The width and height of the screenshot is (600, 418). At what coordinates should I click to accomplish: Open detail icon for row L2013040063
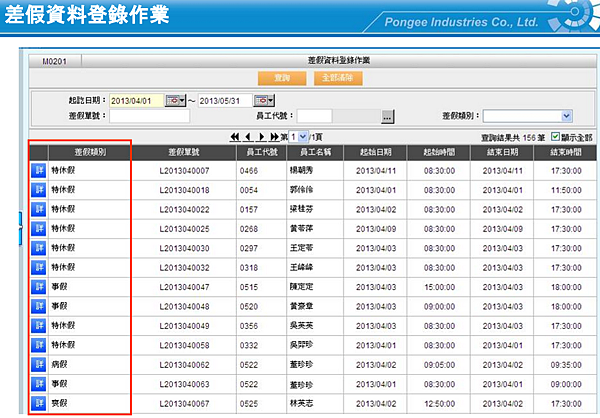39,384
